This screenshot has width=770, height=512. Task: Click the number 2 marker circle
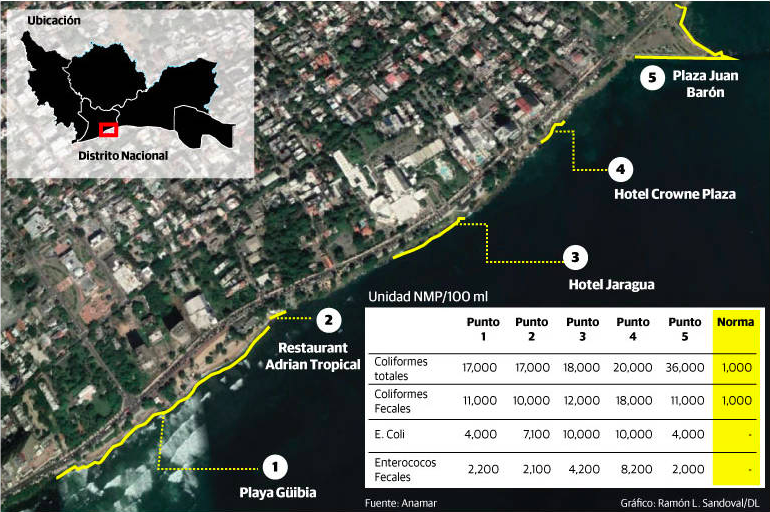pyautogui.click(x=329, y=321)
